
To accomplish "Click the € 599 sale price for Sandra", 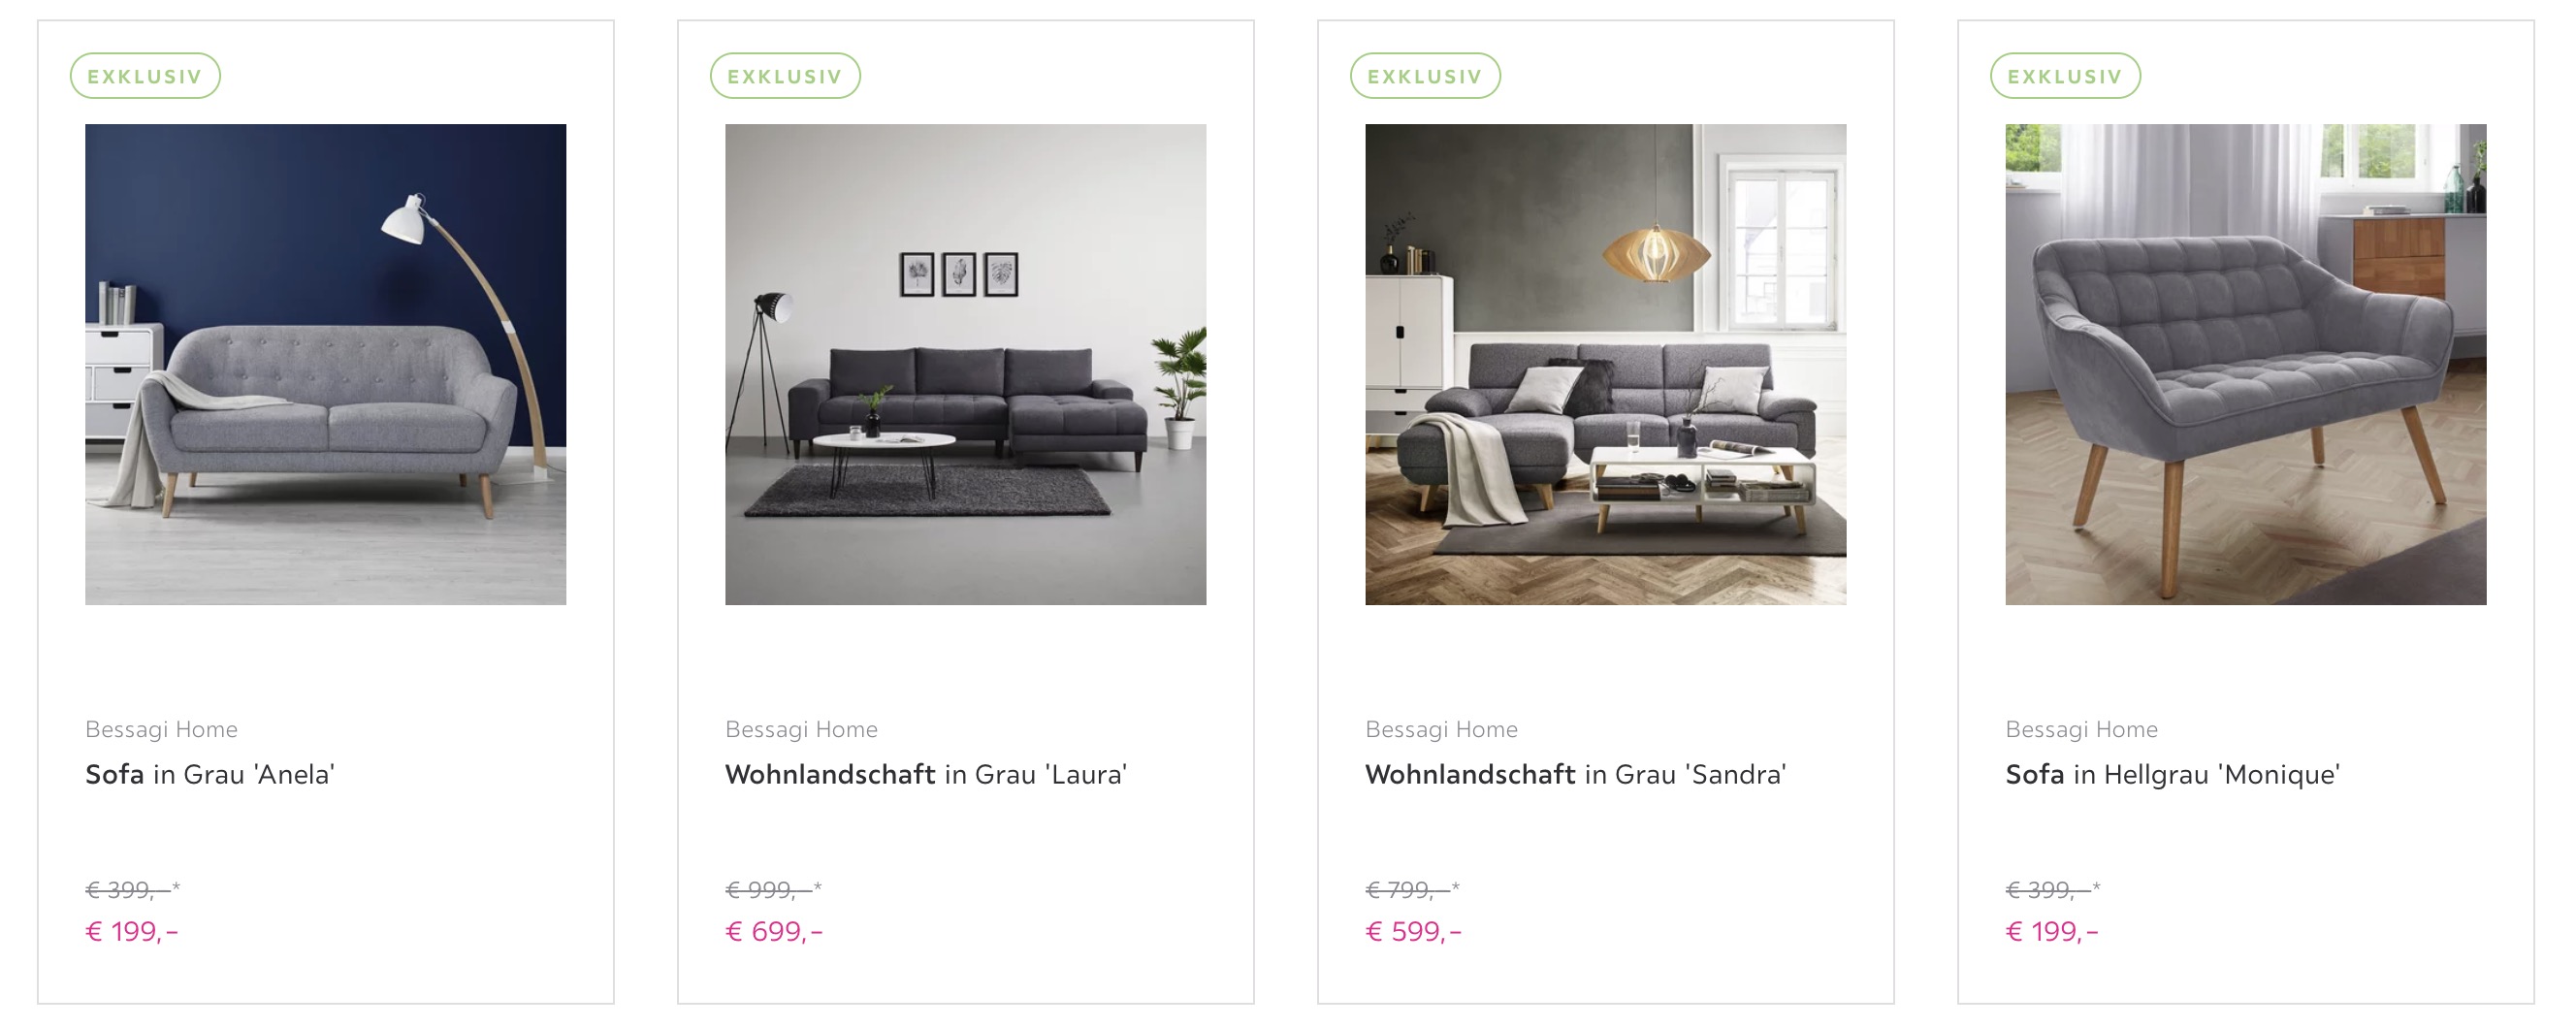I will (1413, 931).
